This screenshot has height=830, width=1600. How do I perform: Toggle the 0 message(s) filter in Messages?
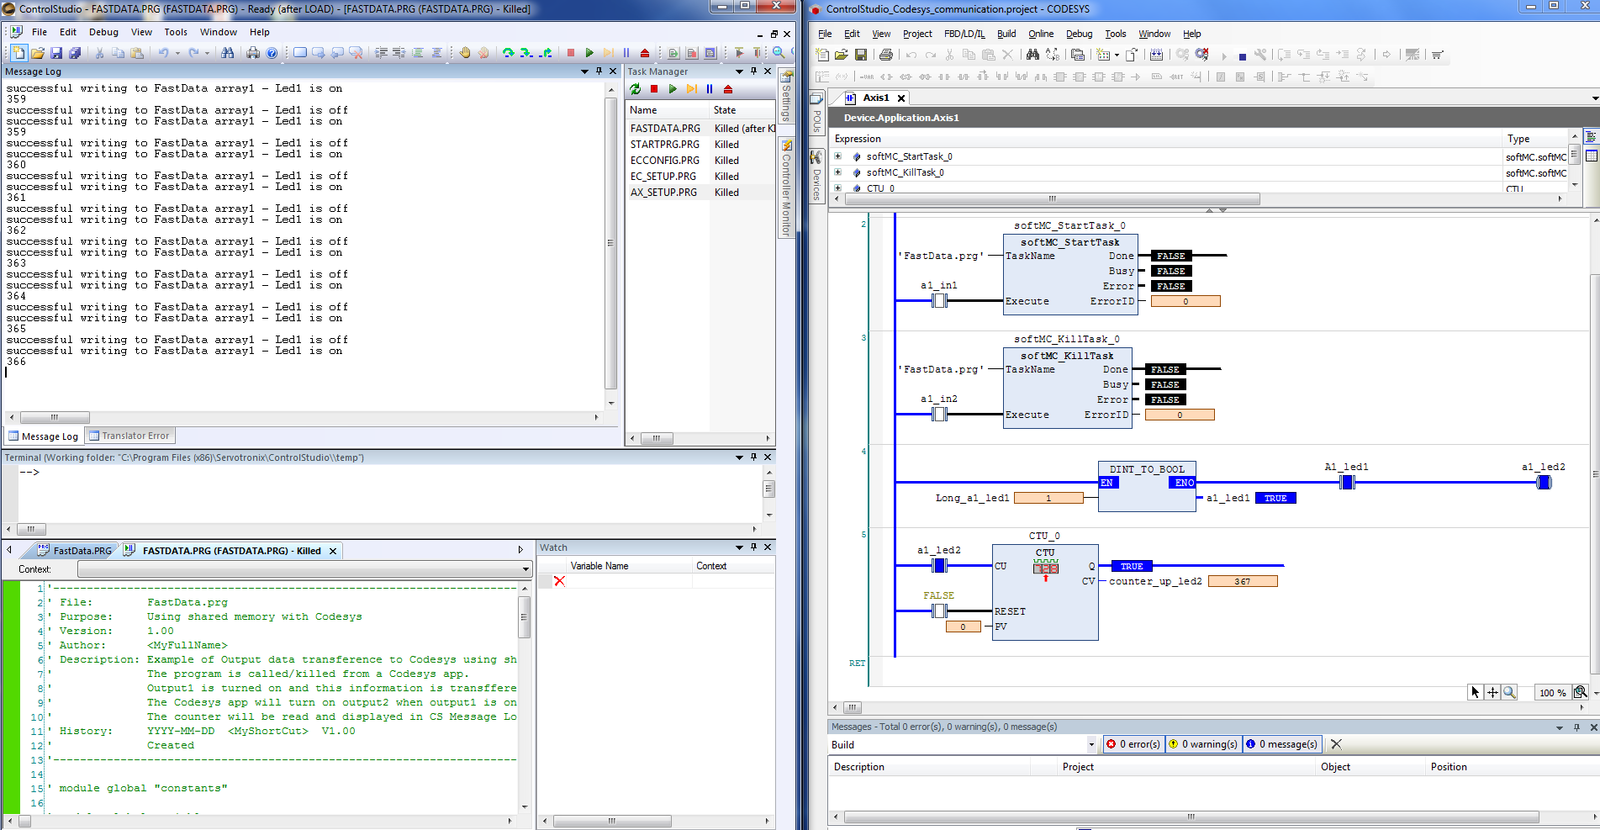(x=1281, y=744)
